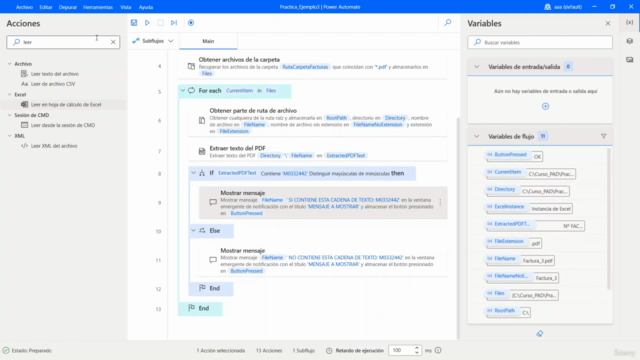Open the Subflujos dropdown
This screenshot has height=360, width=640.
coord(153,41)
